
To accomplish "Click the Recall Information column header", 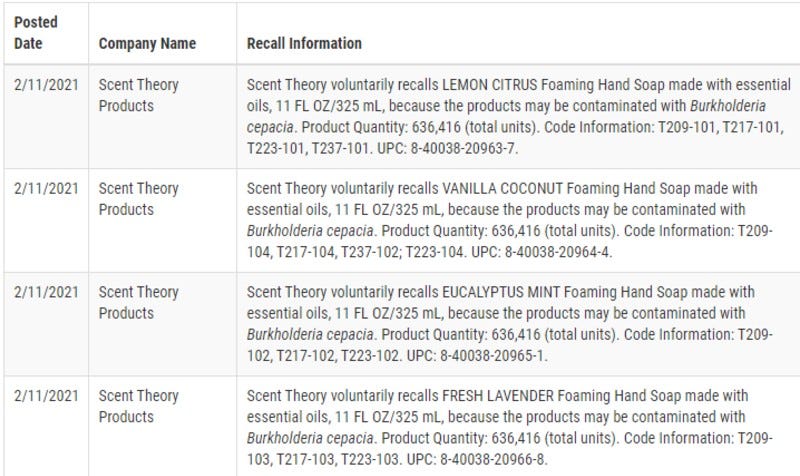I will (304, 44).
